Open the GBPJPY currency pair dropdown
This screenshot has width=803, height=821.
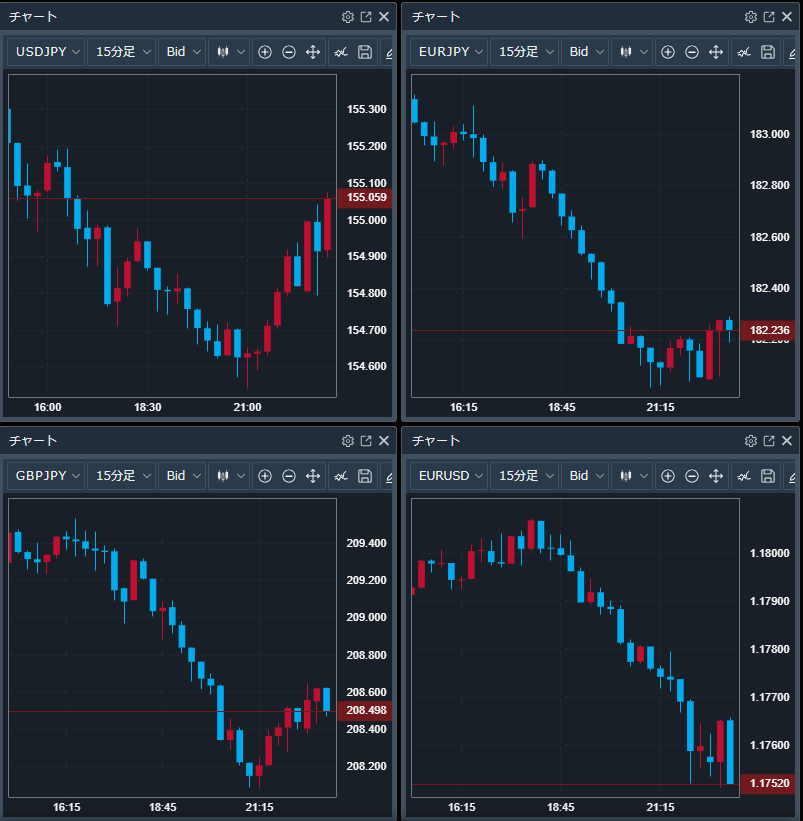(x=47, y=476)
